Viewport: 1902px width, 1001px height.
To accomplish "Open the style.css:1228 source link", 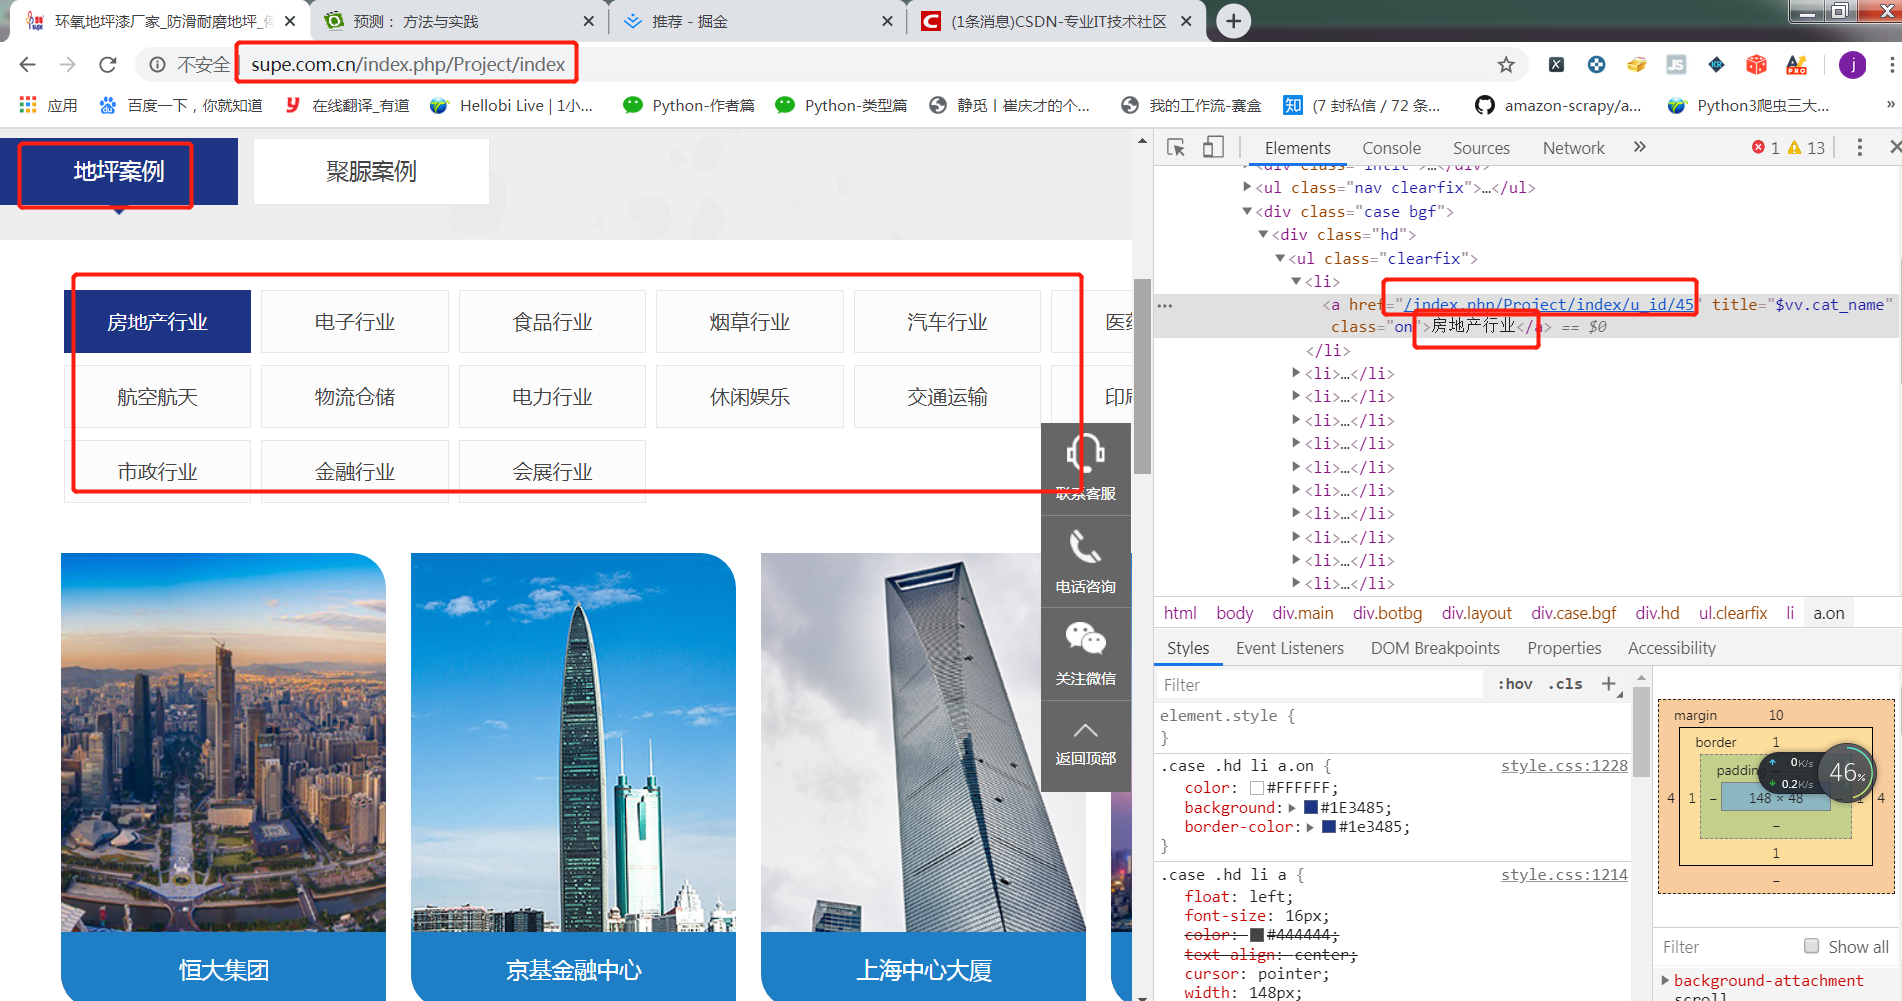I will (1563, 766).
